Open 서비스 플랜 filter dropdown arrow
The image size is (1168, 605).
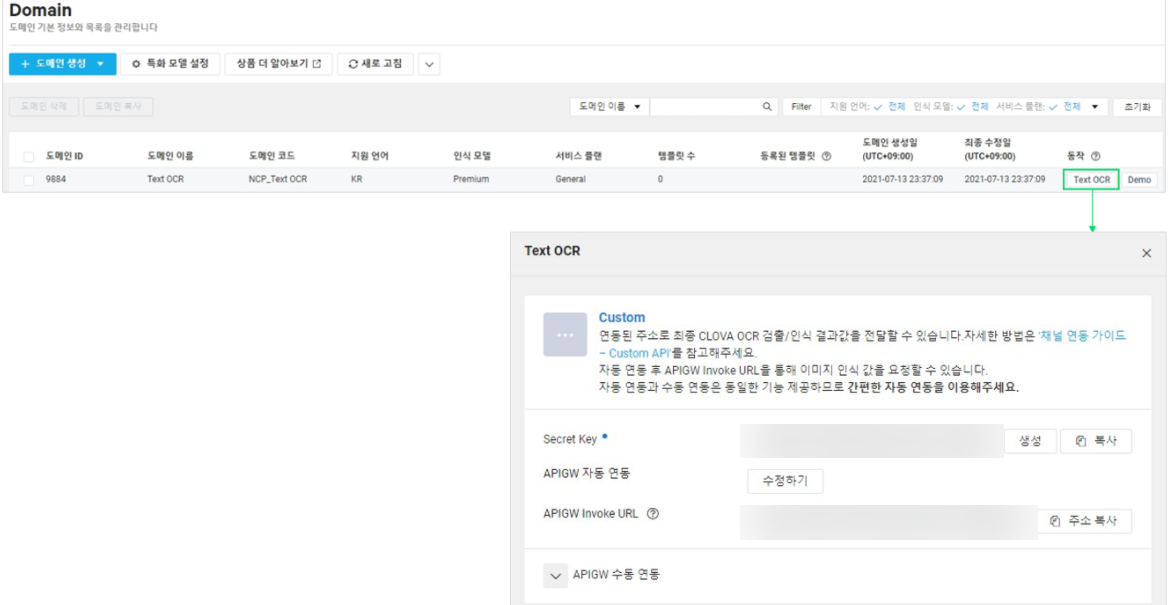[1095, 107]
